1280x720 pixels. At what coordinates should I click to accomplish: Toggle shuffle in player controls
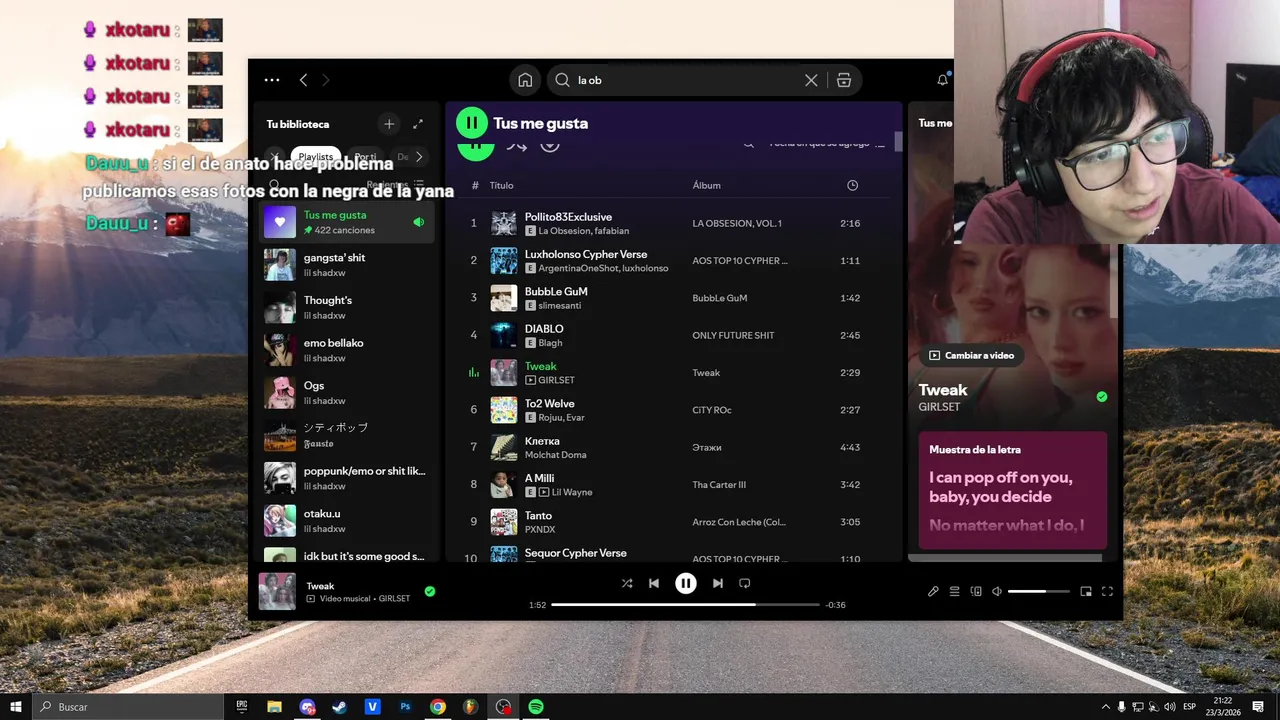(x=627, y=583)
